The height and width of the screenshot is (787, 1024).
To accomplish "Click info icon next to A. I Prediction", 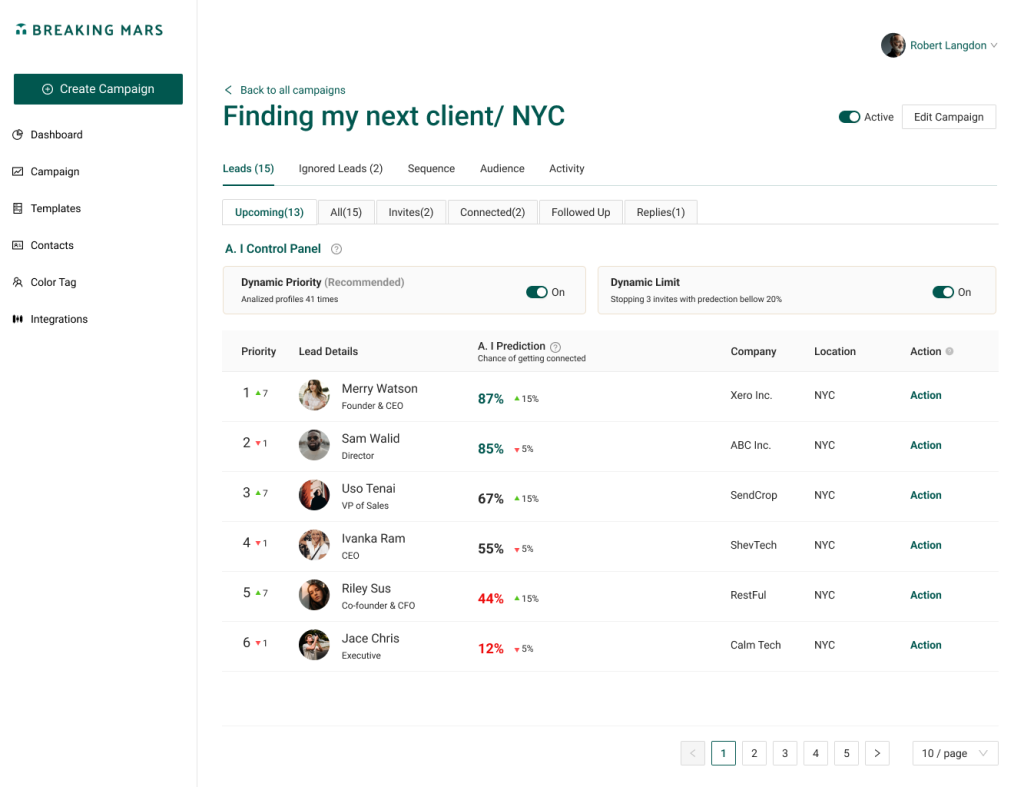I will point(556,347).
